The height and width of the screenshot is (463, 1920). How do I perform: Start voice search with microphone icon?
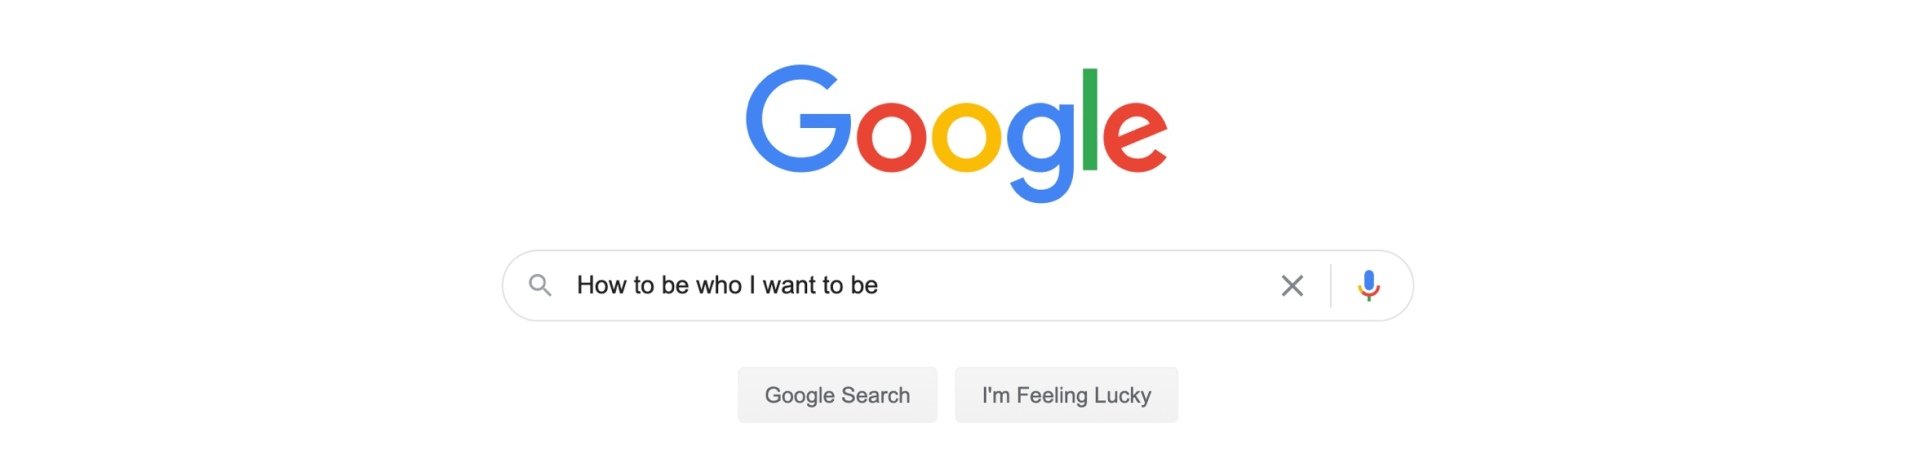tap(1369, 286)
